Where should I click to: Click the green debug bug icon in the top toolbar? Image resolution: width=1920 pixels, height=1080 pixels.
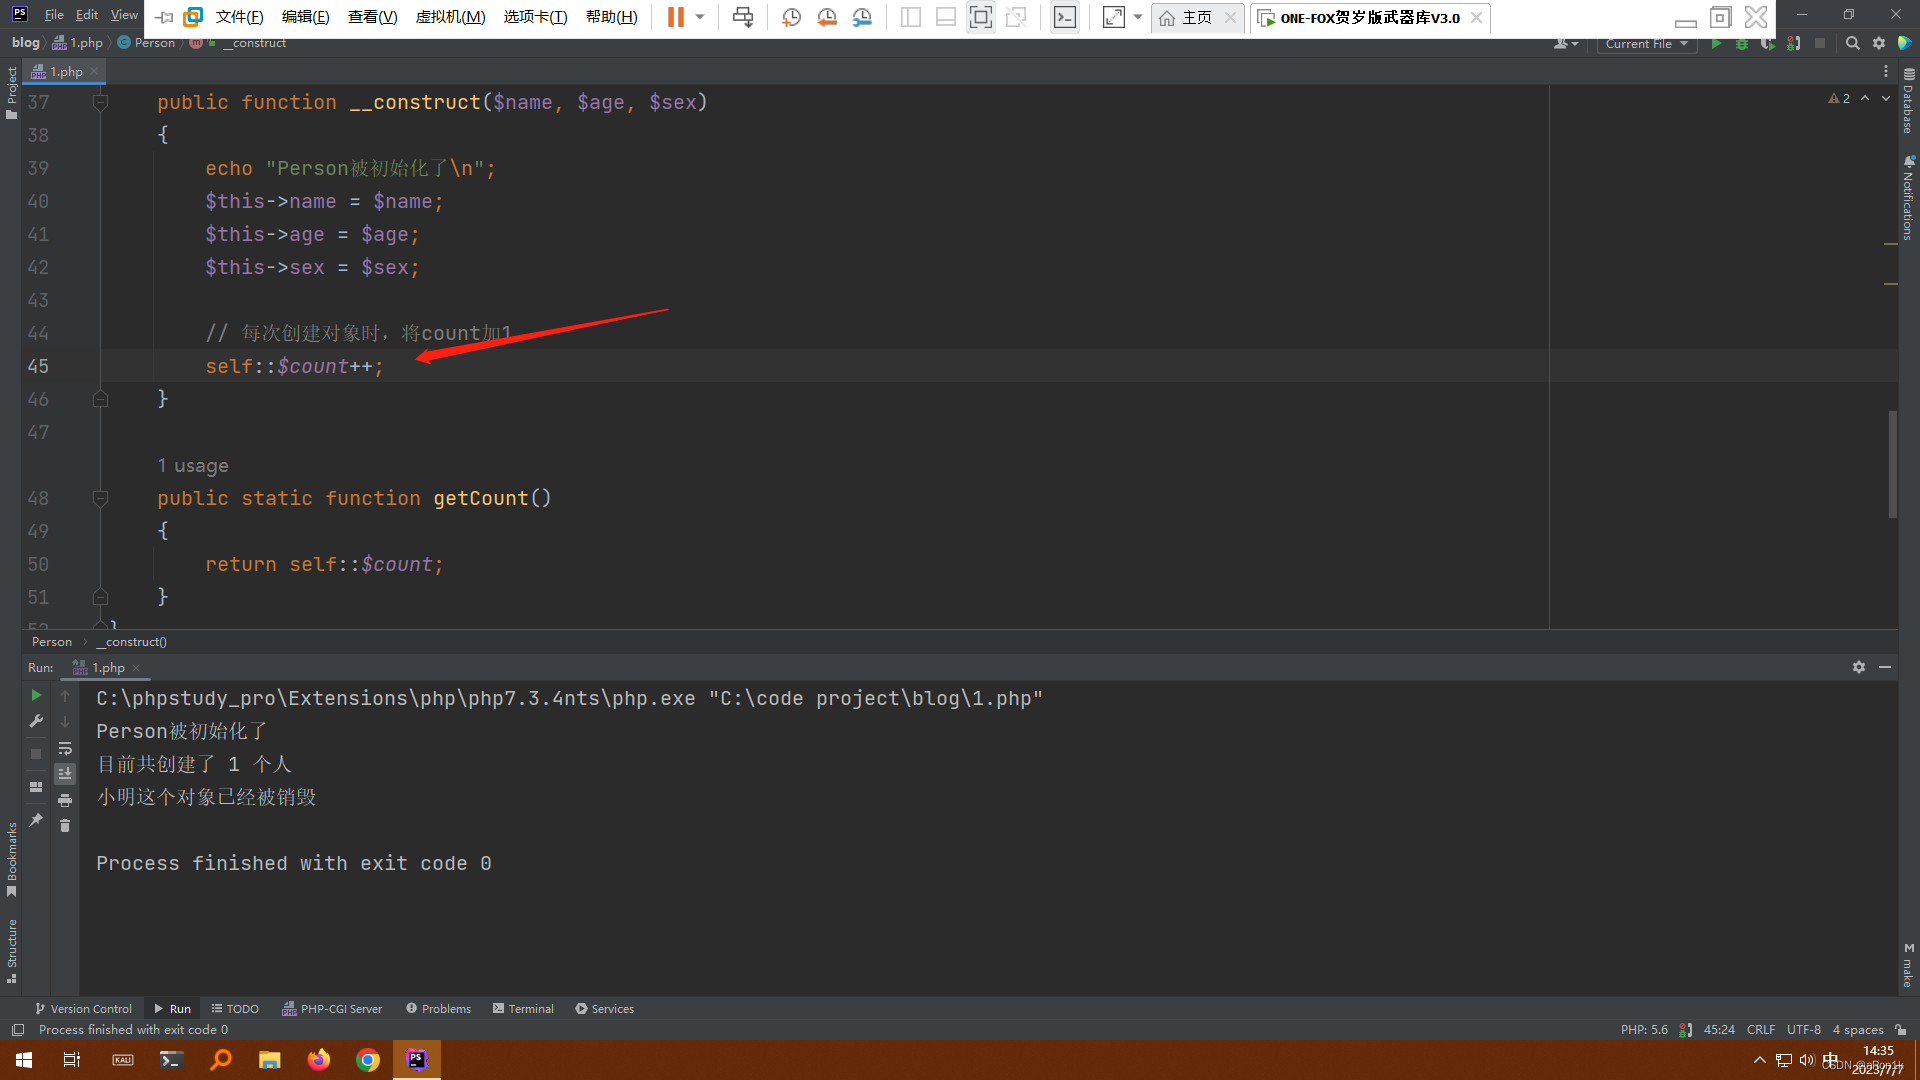1742,44
